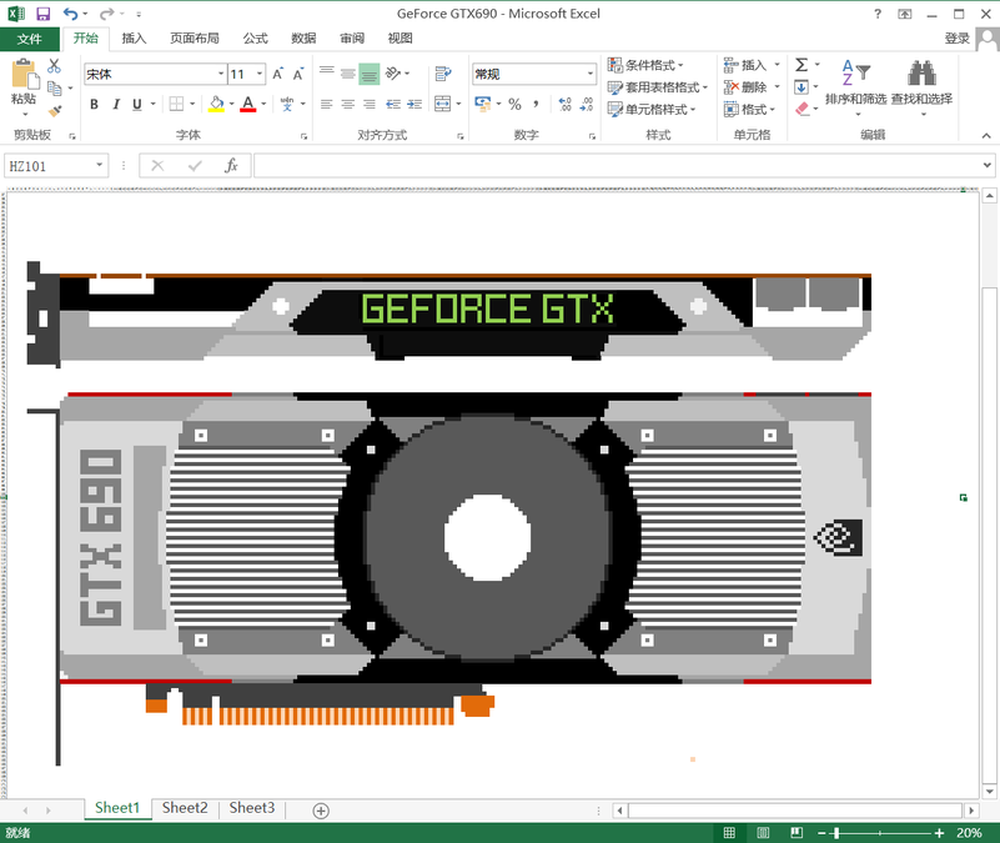Expand the formula bar chevron

(987, 166)
